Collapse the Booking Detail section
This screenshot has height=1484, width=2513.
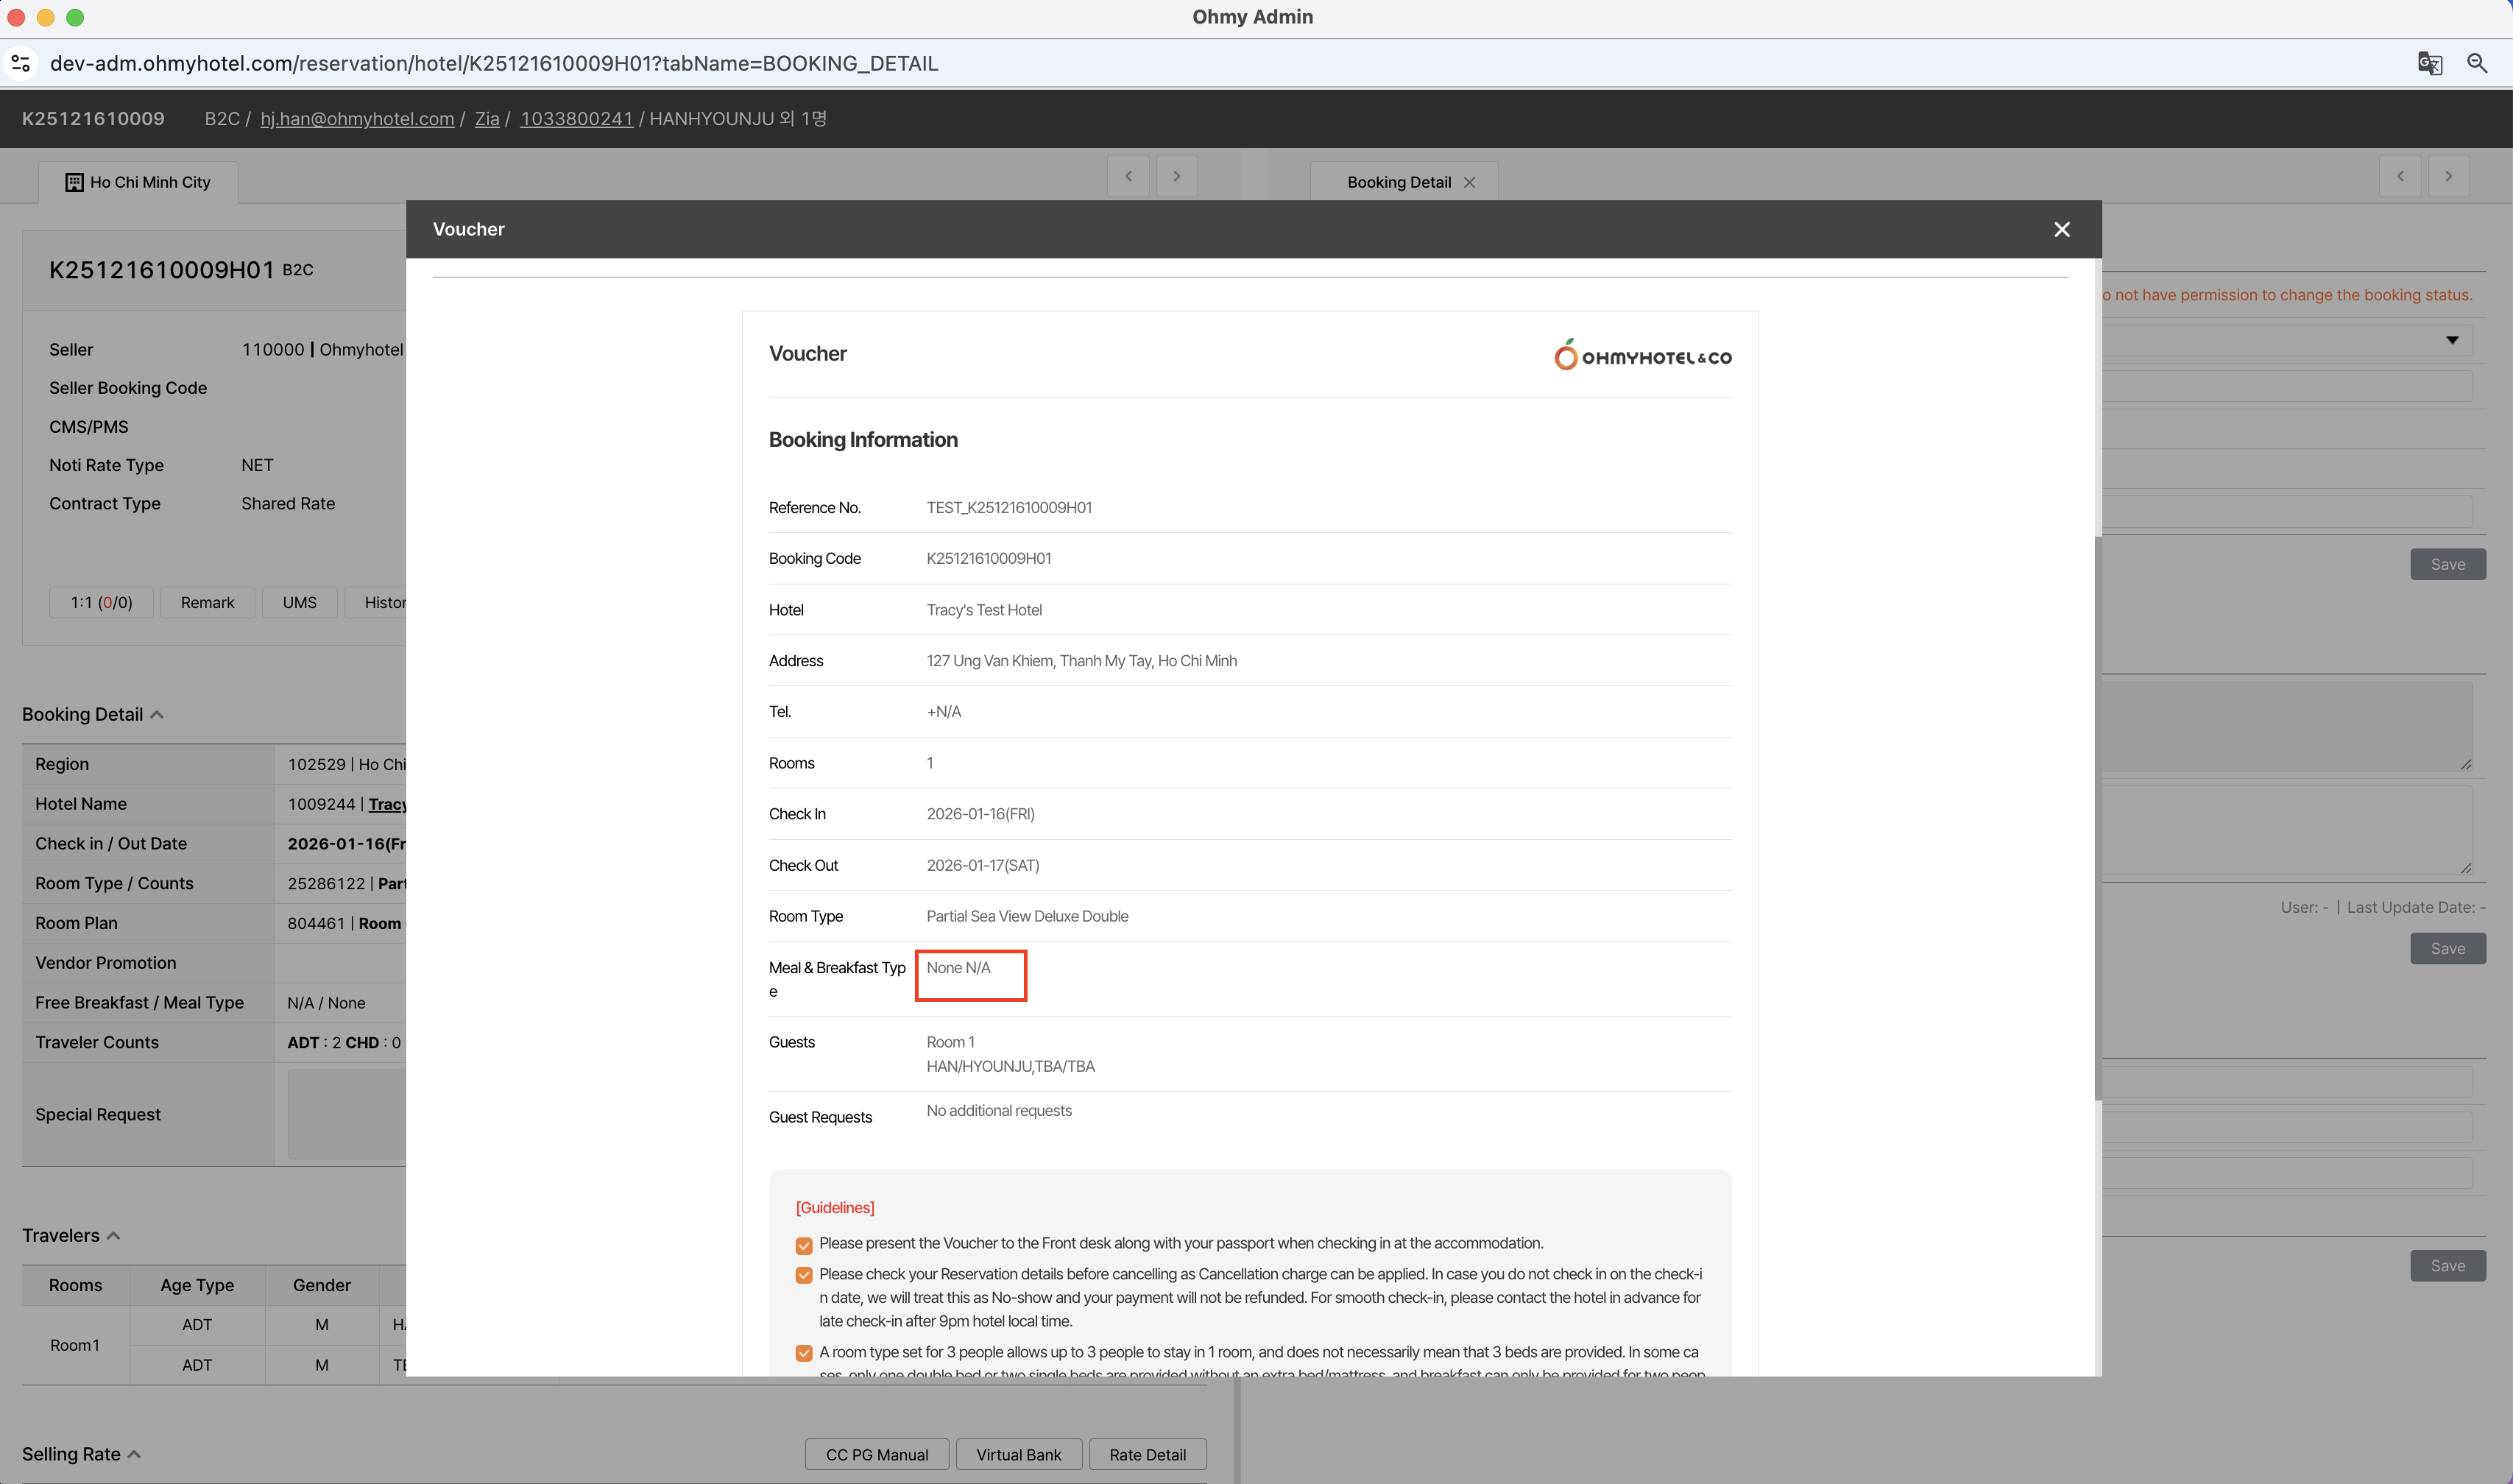point(157,714)
